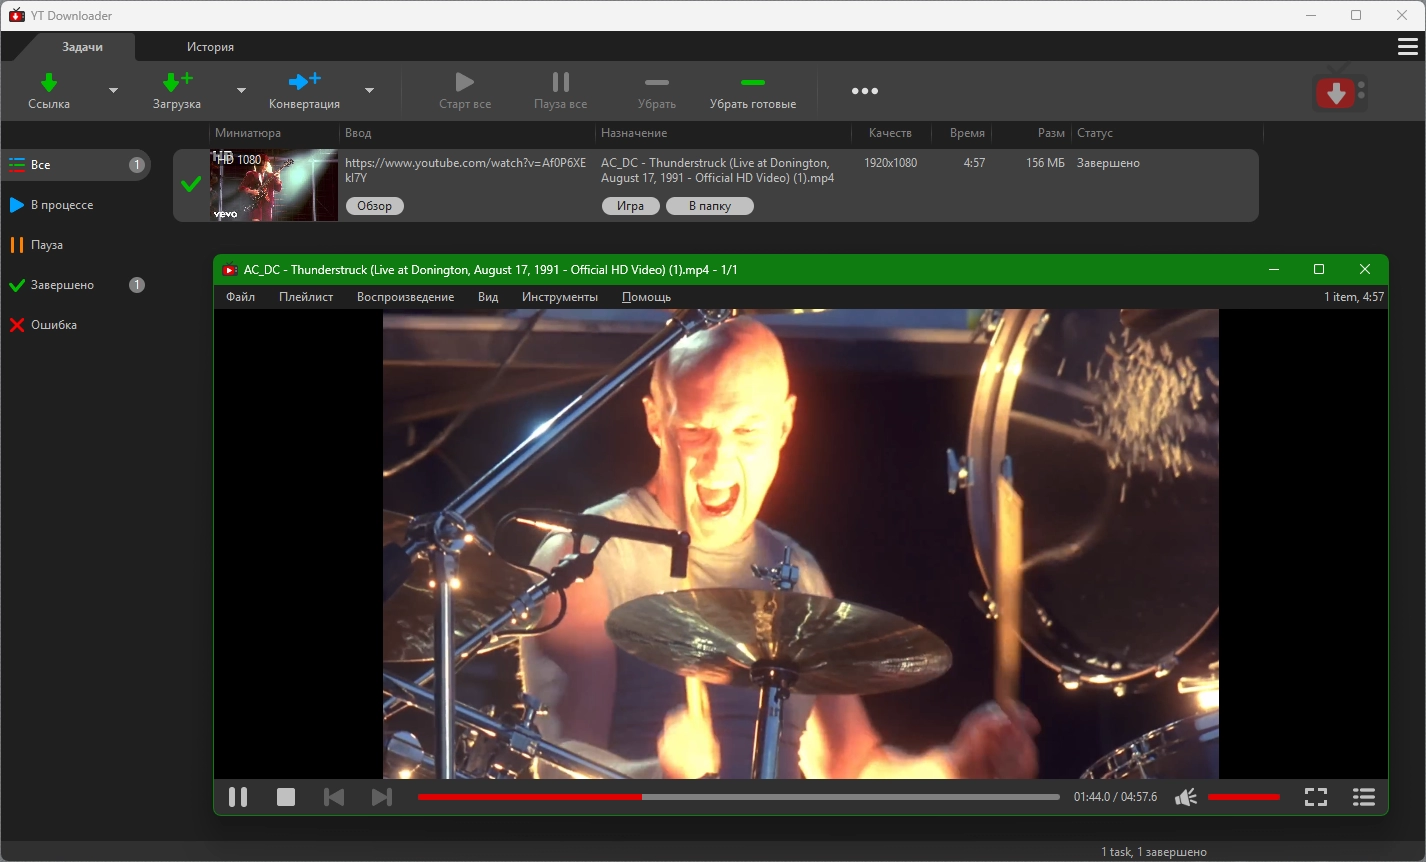Switch to the История tab
Image resolution: width=1426 pixels, height=862 pixels.
210,47
